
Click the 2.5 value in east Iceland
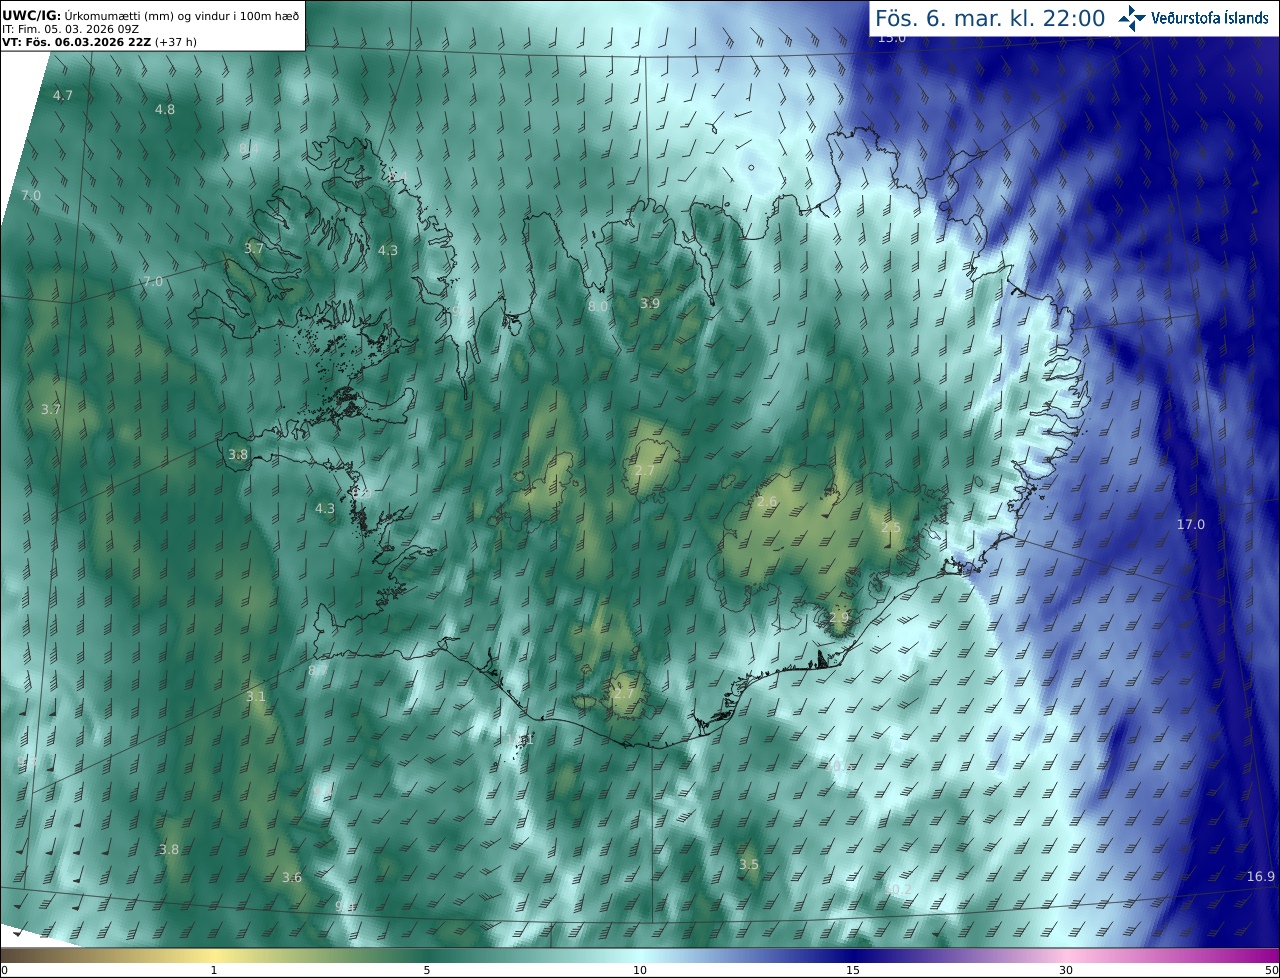[890, 527]
